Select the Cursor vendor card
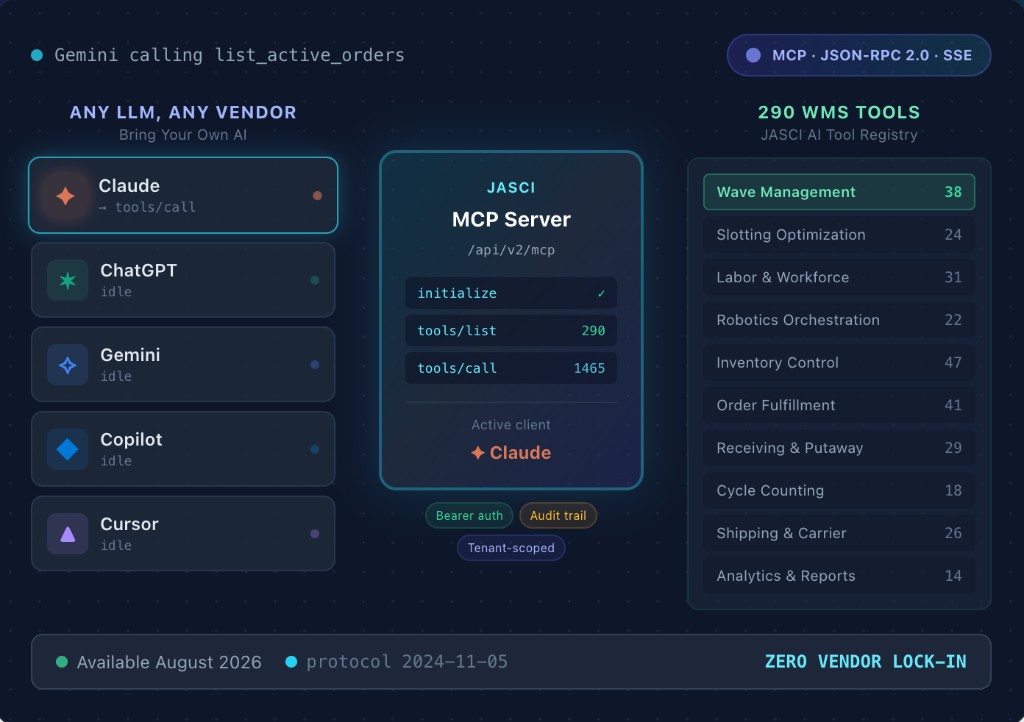This screenshot has width=1024, height=722. click(x=183, y=533)
